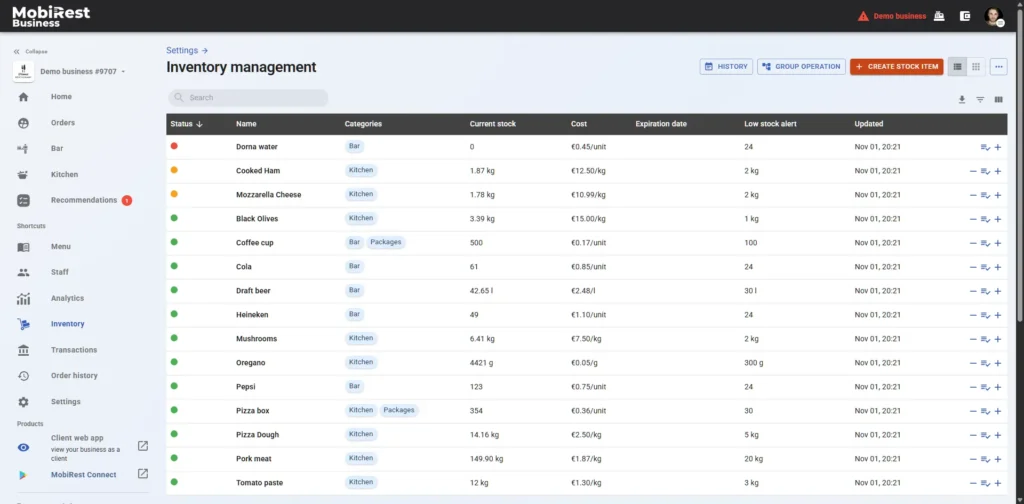
Task: Open the cash register icon in top bar
Action: click(x=938, y=16)
